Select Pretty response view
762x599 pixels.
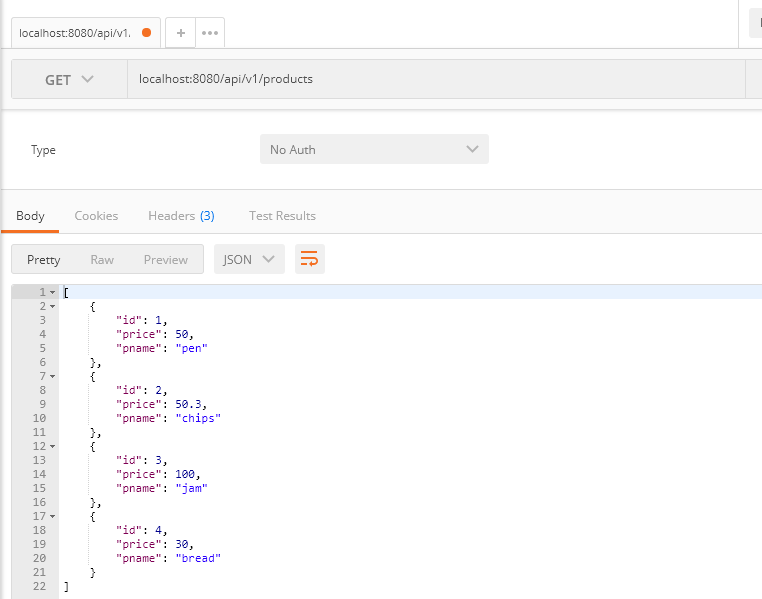point(44,259)
